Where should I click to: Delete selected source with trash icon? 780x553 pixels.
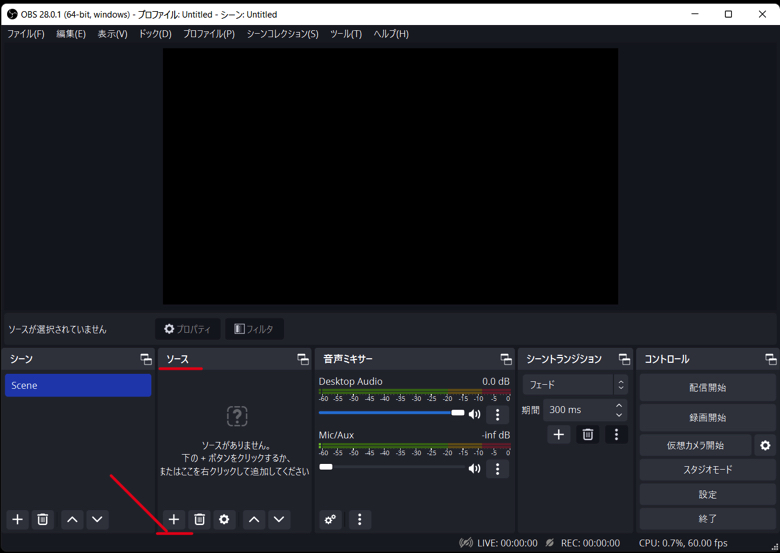[199, 519]
